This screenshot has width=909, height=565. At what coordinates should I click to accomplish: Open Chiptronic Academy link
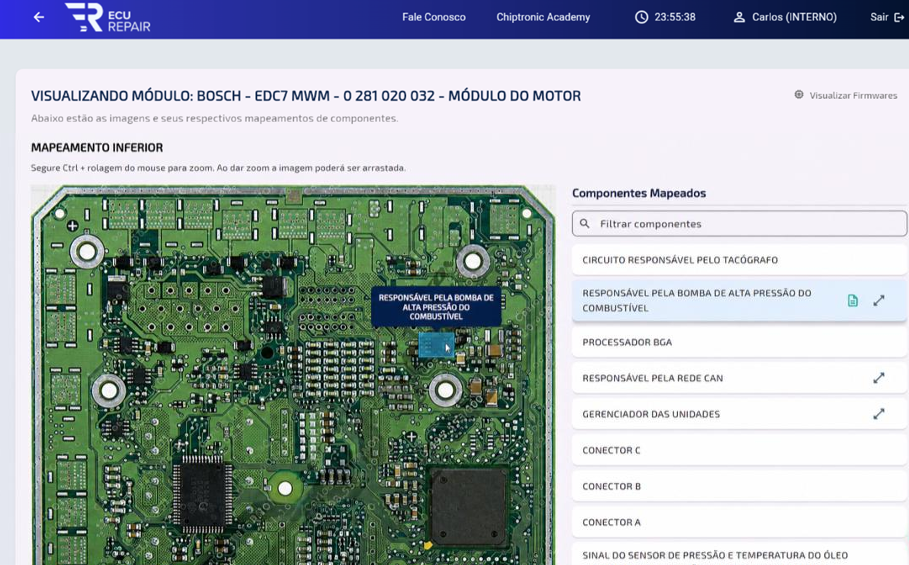pos(543,17)
